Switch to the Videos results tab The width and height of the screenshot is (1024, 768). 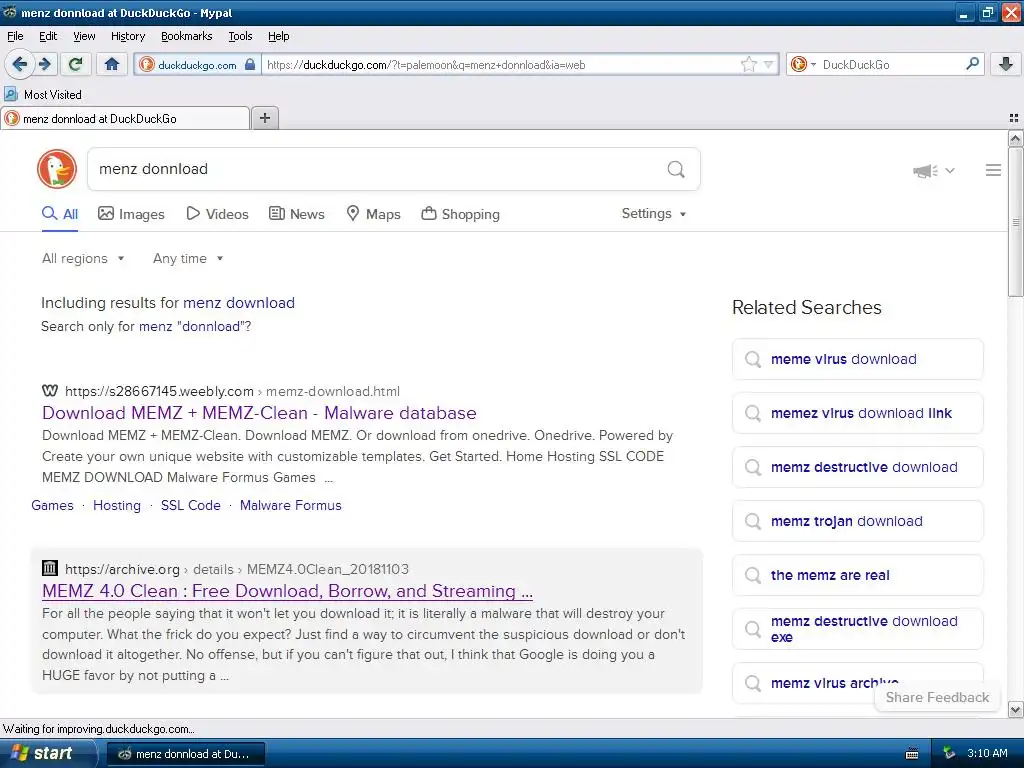point(217,214)
